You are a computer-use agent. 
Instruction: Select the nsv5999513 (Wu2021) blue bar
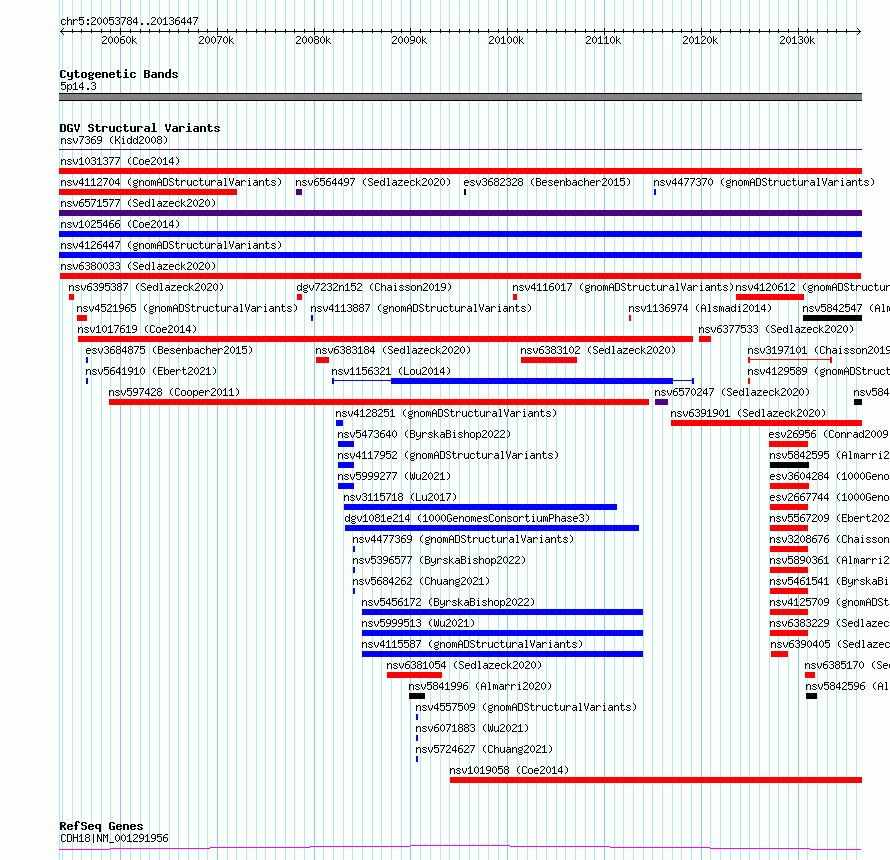click(502, 633)
